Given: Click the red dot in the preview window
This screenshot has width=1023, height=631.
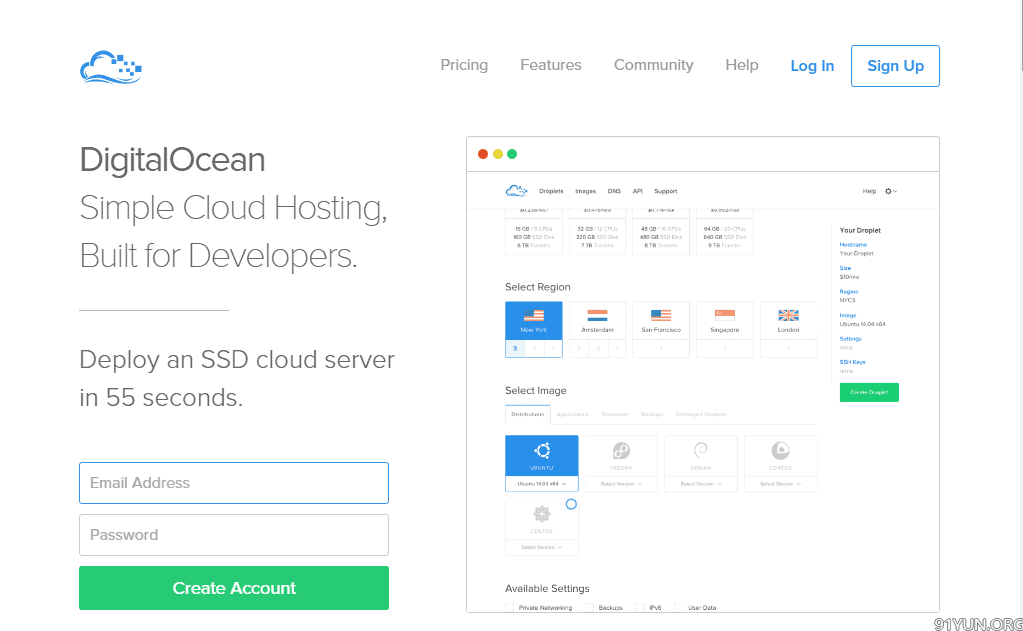Looking at the screenshot, I should point(483,154).
